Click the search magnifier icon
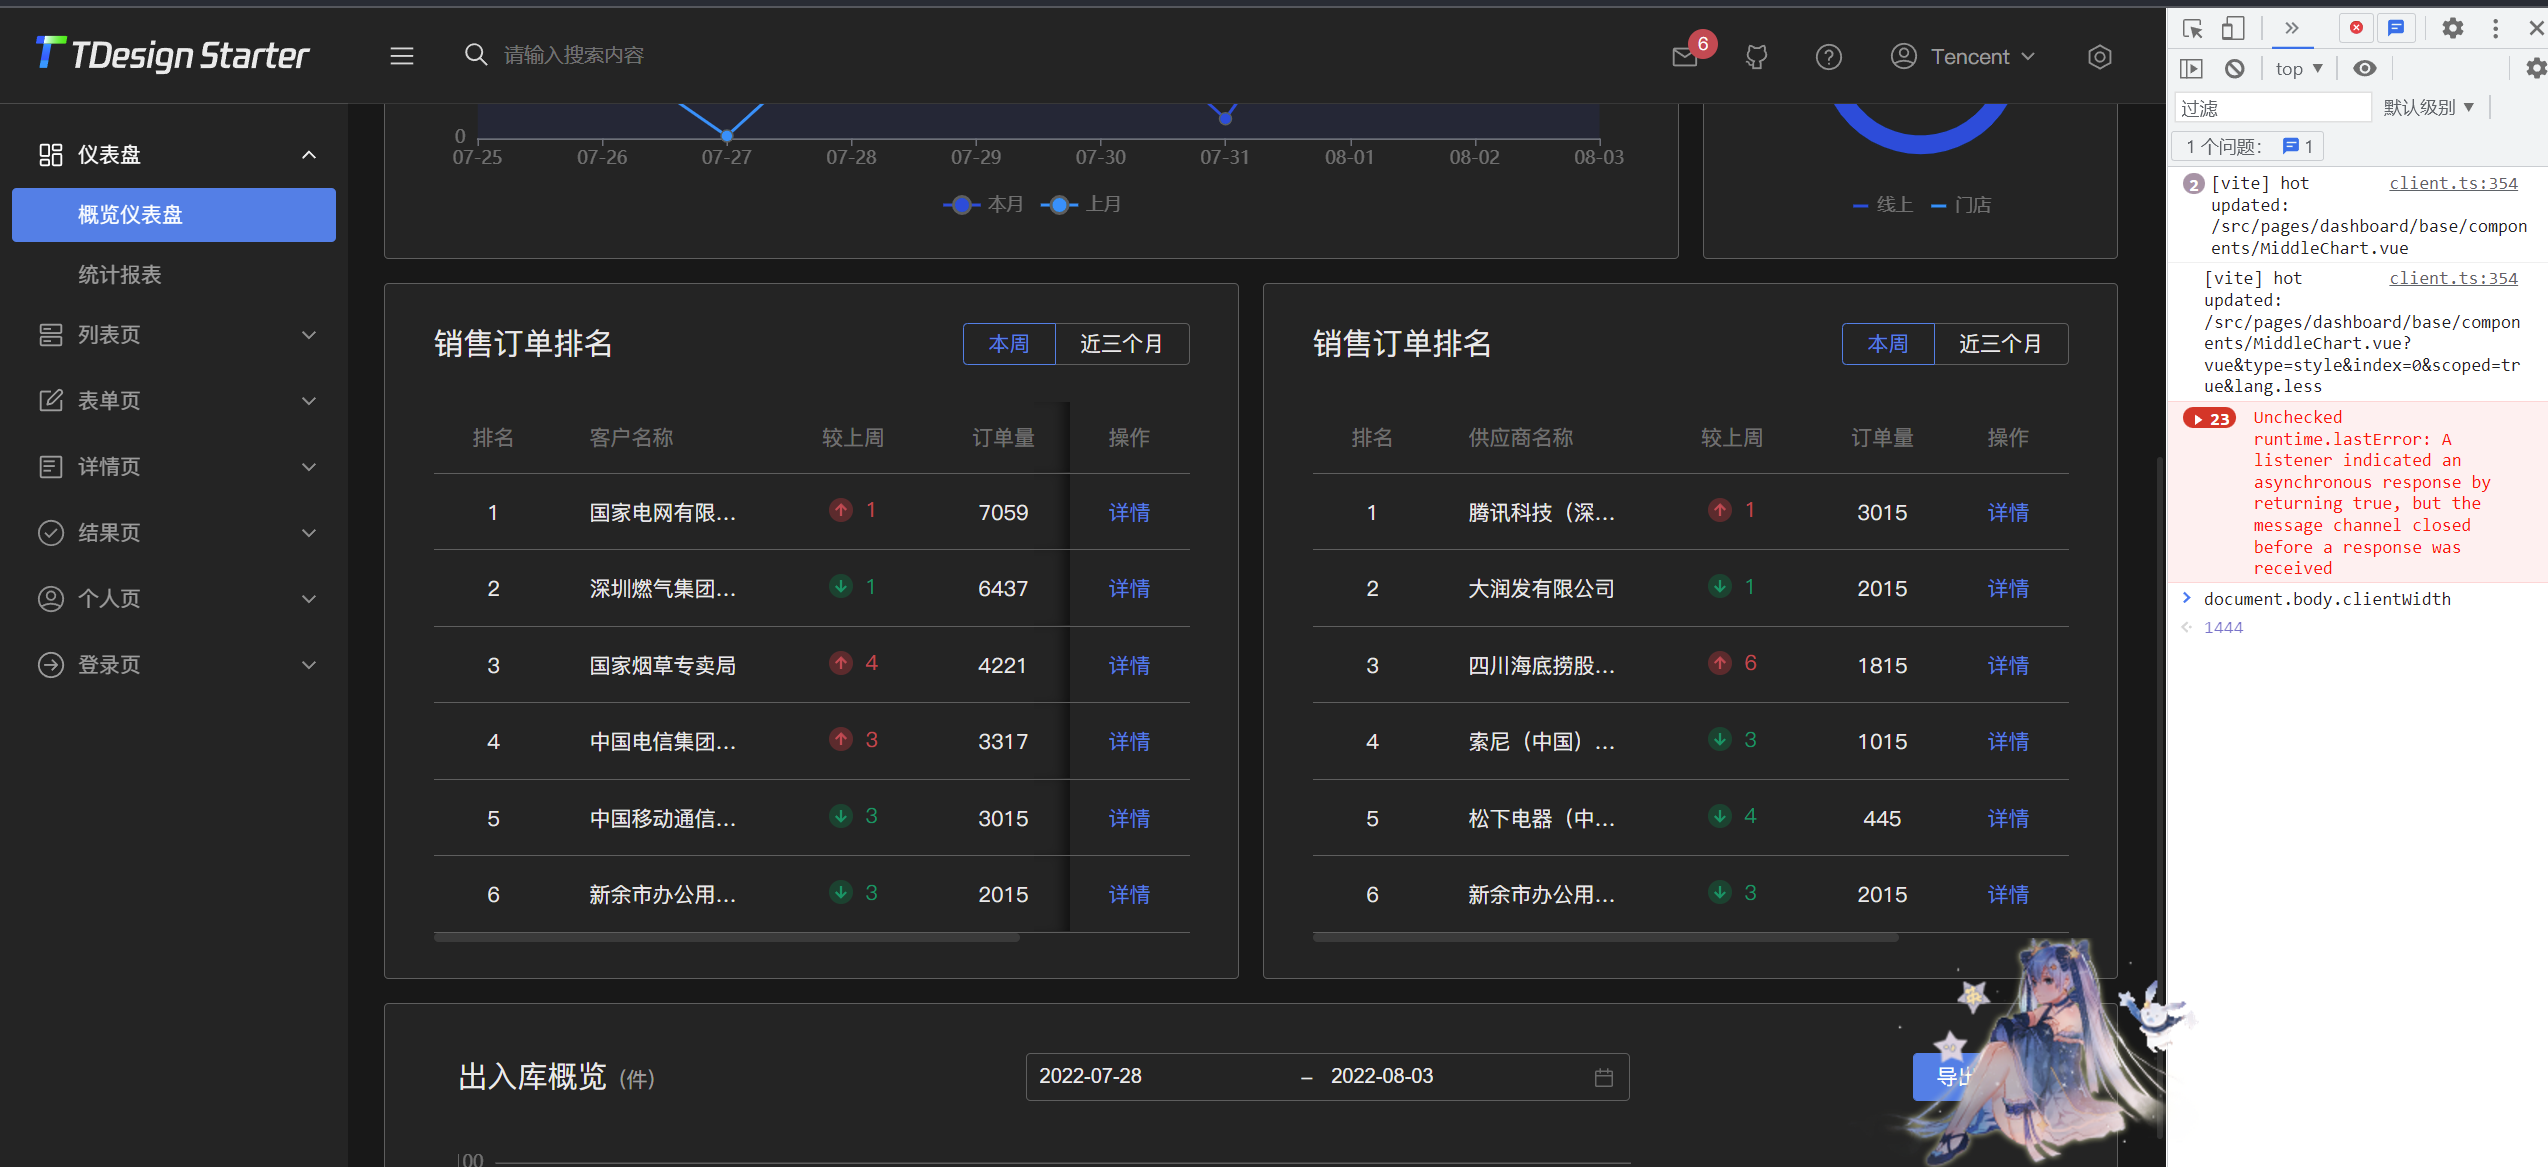The width and height of the screenshot is (2548, 1167). 475,54
